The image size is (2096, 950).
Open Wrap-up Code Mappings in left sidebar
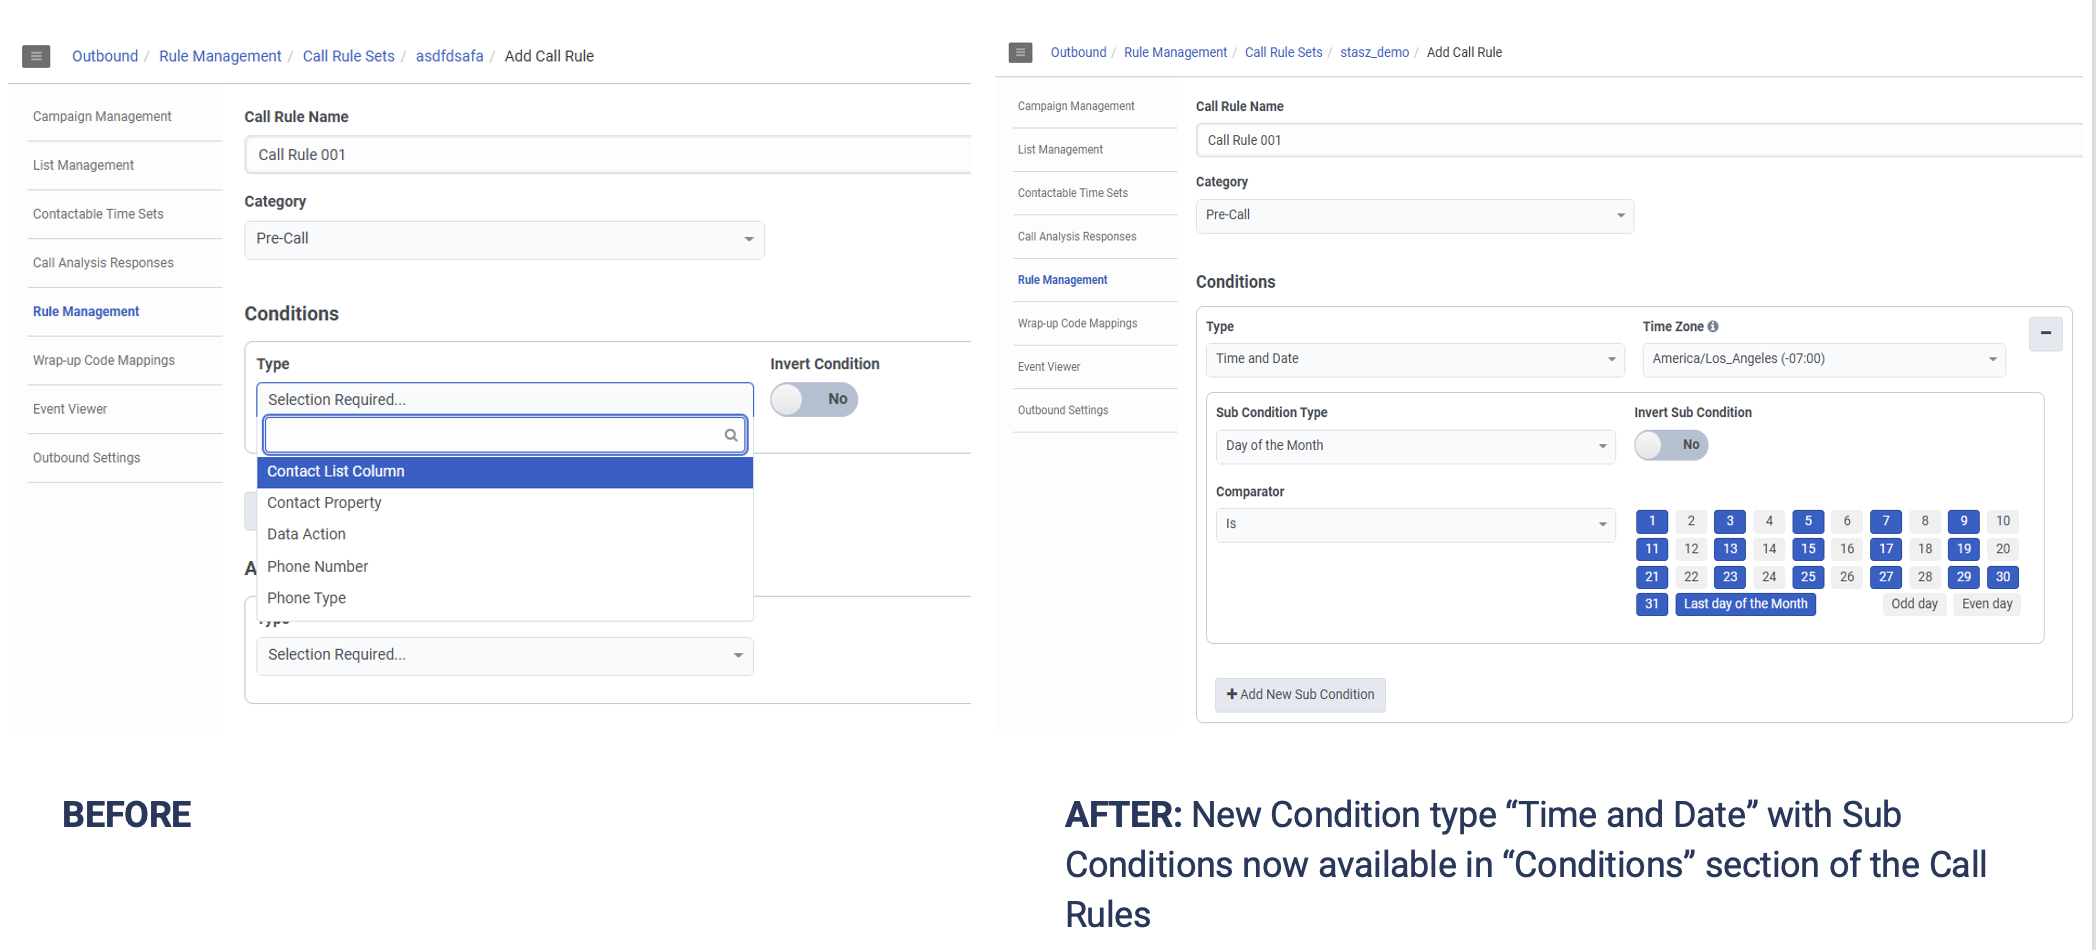[104, 360]
